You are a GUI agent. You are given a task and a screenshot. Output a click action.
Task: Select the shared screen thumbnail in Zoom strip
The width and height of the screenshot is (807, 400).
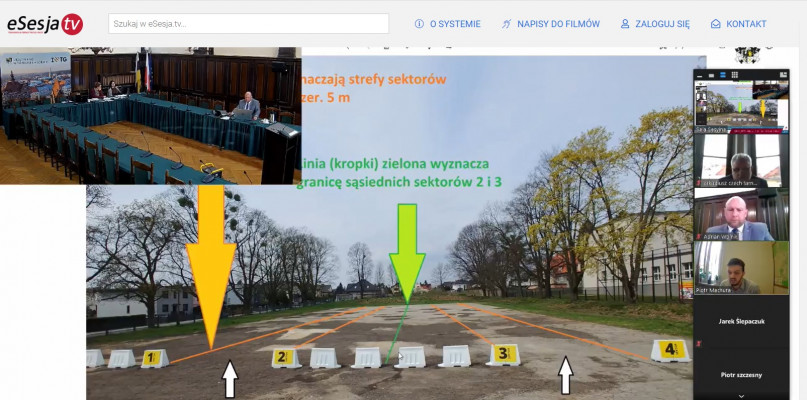click(741, 107)
